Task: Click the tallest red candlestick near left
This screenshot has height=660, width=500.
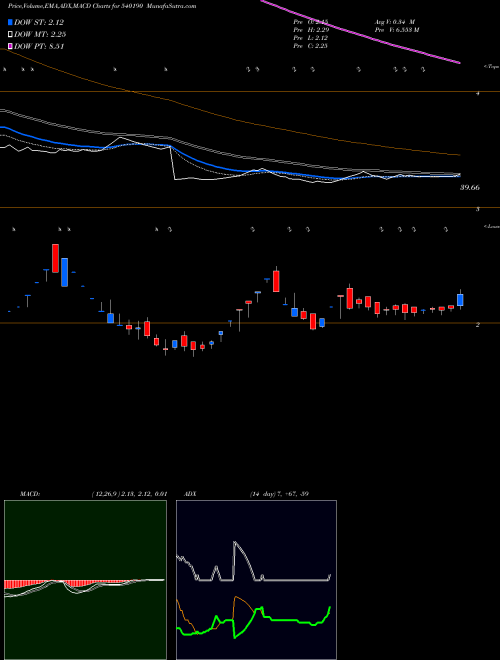Action: [55, 258]
